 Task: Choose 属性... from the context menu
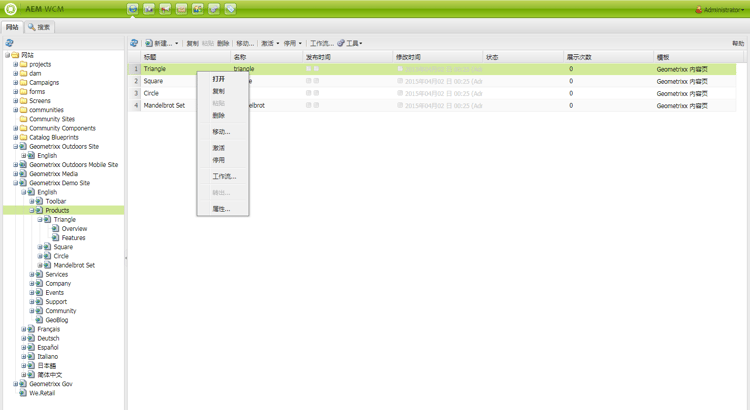pyautogui.click(x=222, y=209)
